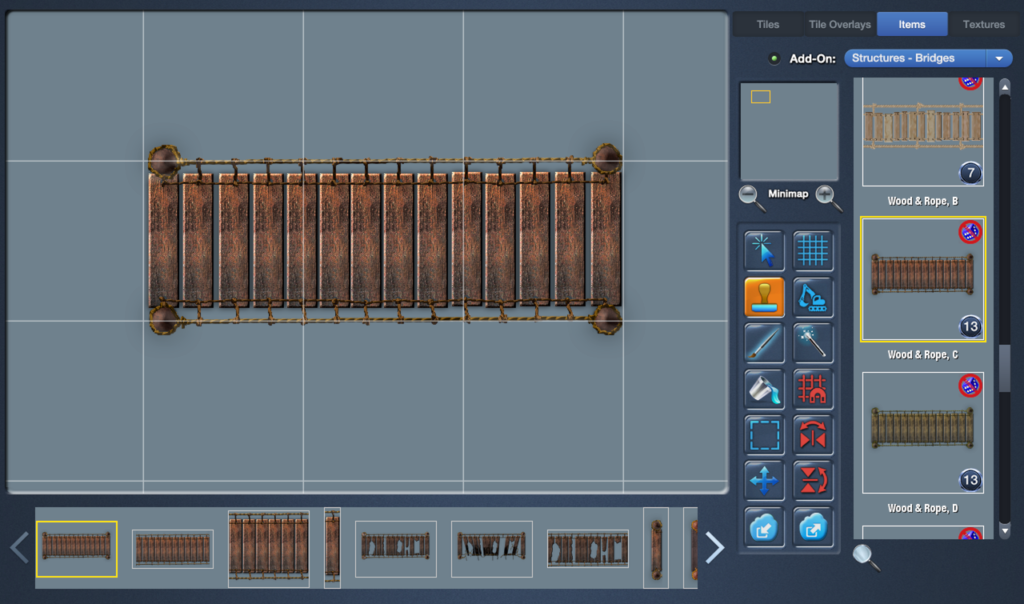Image resolution: width=1024 pixels, height=604 pixels.
Task: Select the paintbrush tool
Action: (x=764, y=343)
